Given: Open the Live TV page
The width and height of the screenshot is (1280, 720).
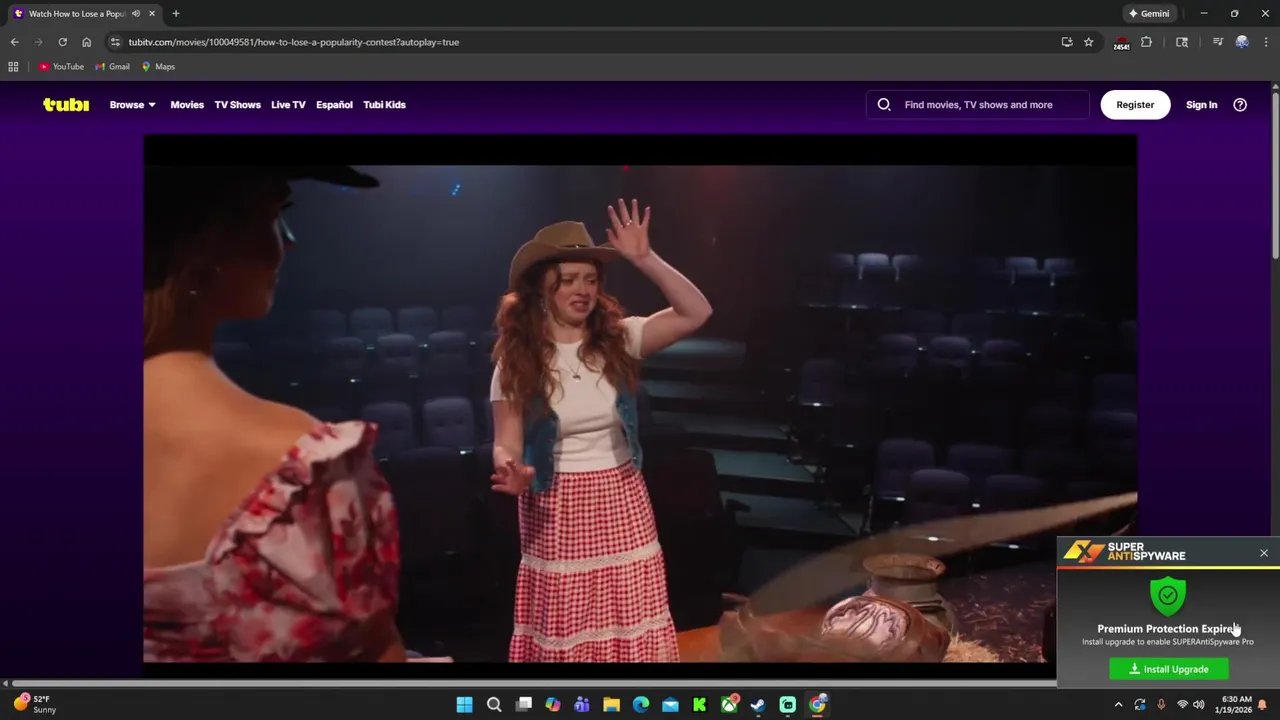Looking at the screenshot, I should pyautogui.click(x=288, y=104).
